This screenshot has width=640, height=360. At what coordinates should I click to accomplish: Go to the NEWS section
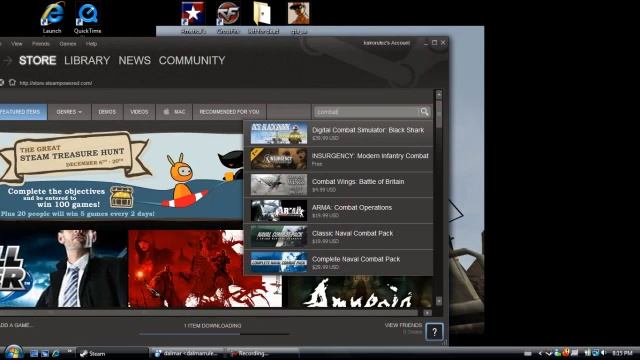[134, 60]
